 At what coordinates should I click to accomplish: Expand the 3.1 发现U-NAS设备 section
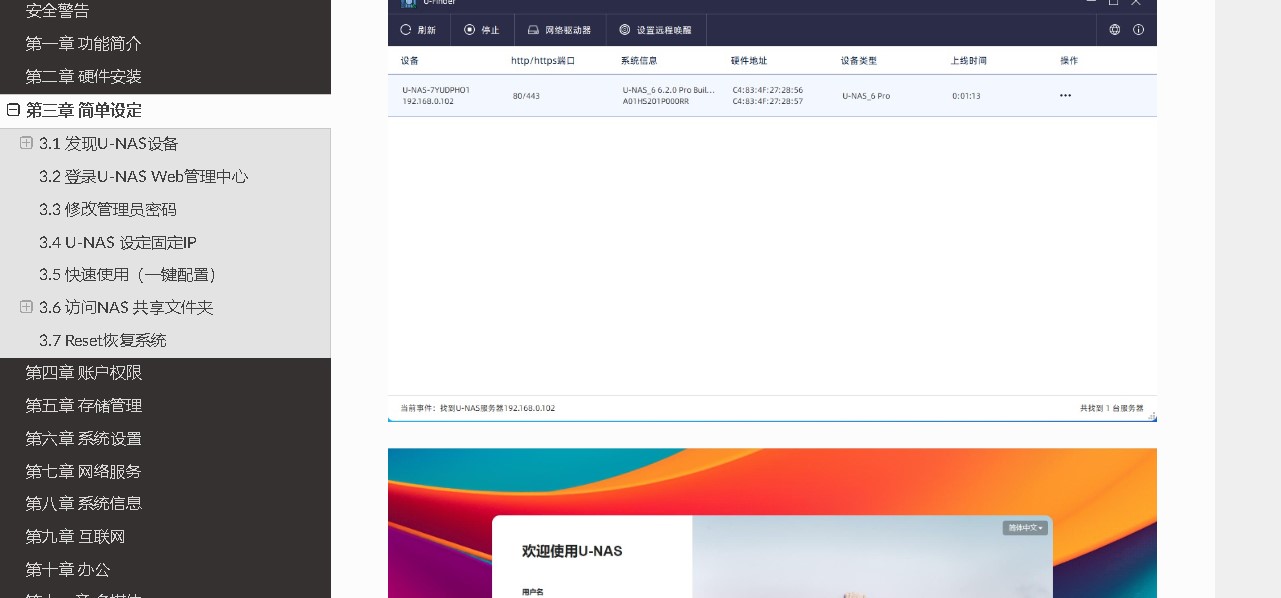(26, 143)
